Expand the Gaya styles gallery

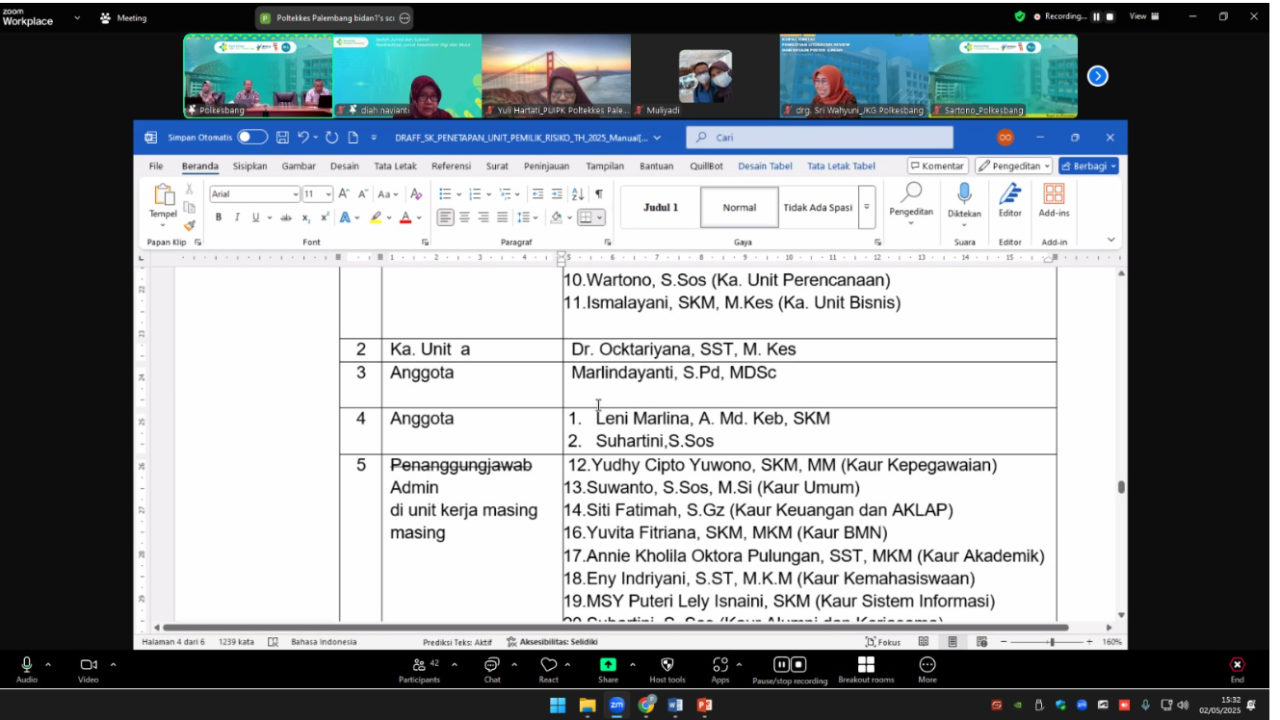click(x=867, y=208)
